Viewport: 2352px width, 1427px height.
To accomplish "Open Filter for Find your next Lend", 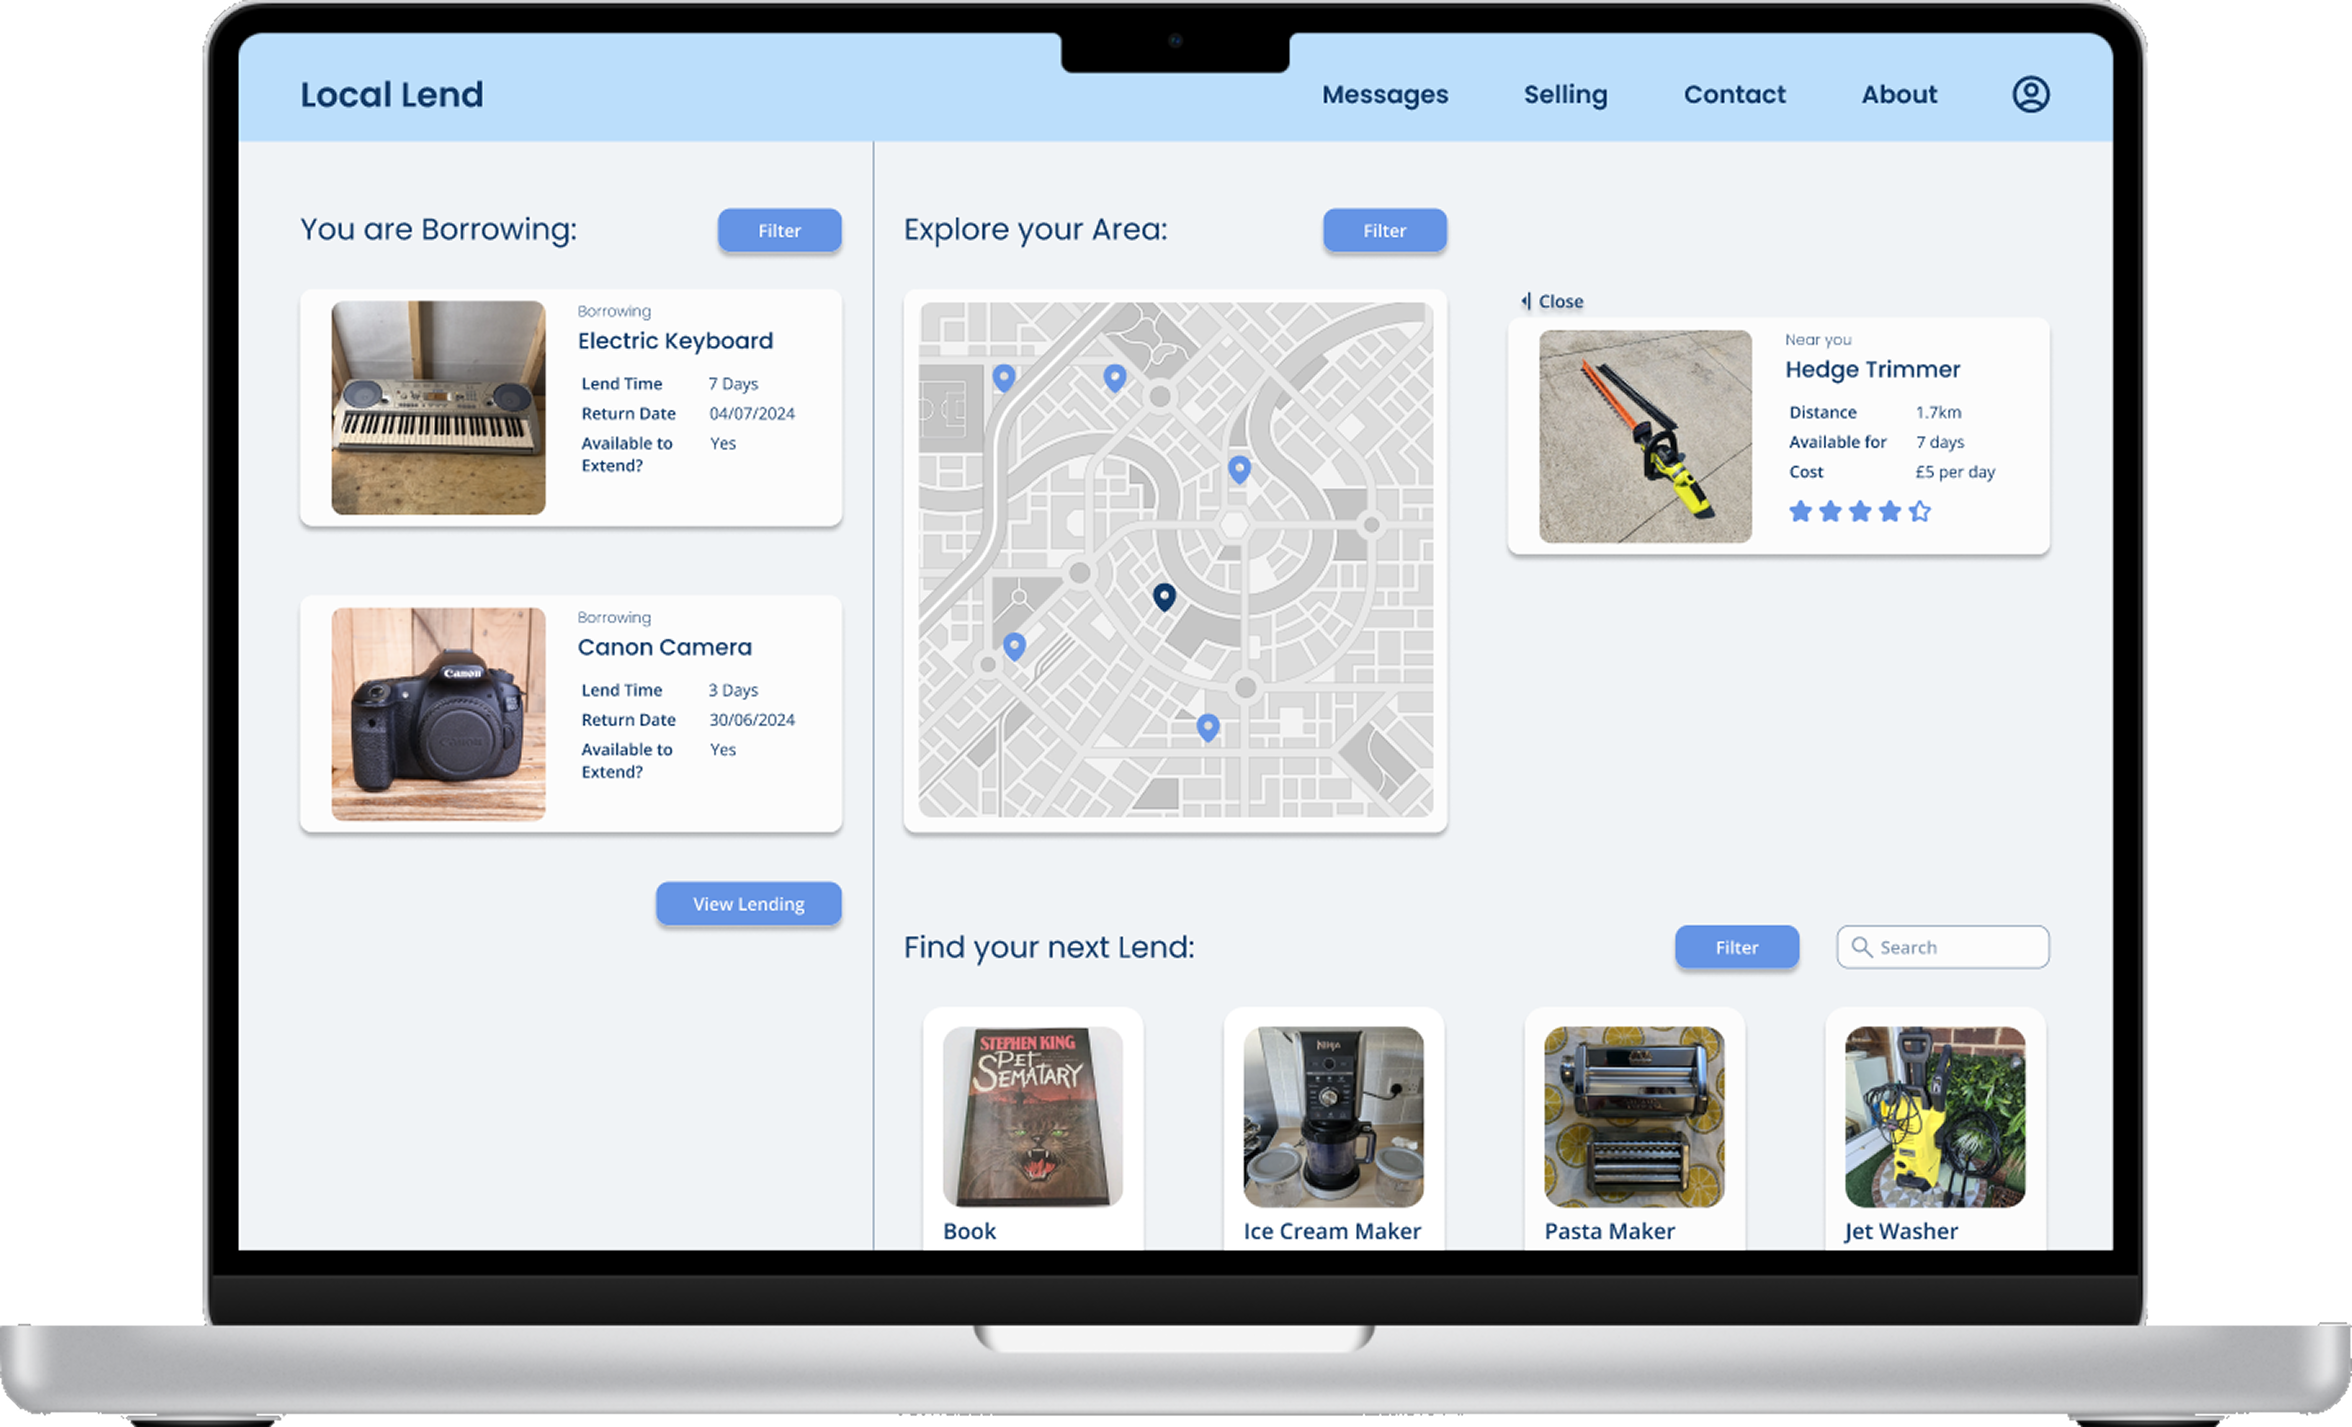I will [1736, 947].
